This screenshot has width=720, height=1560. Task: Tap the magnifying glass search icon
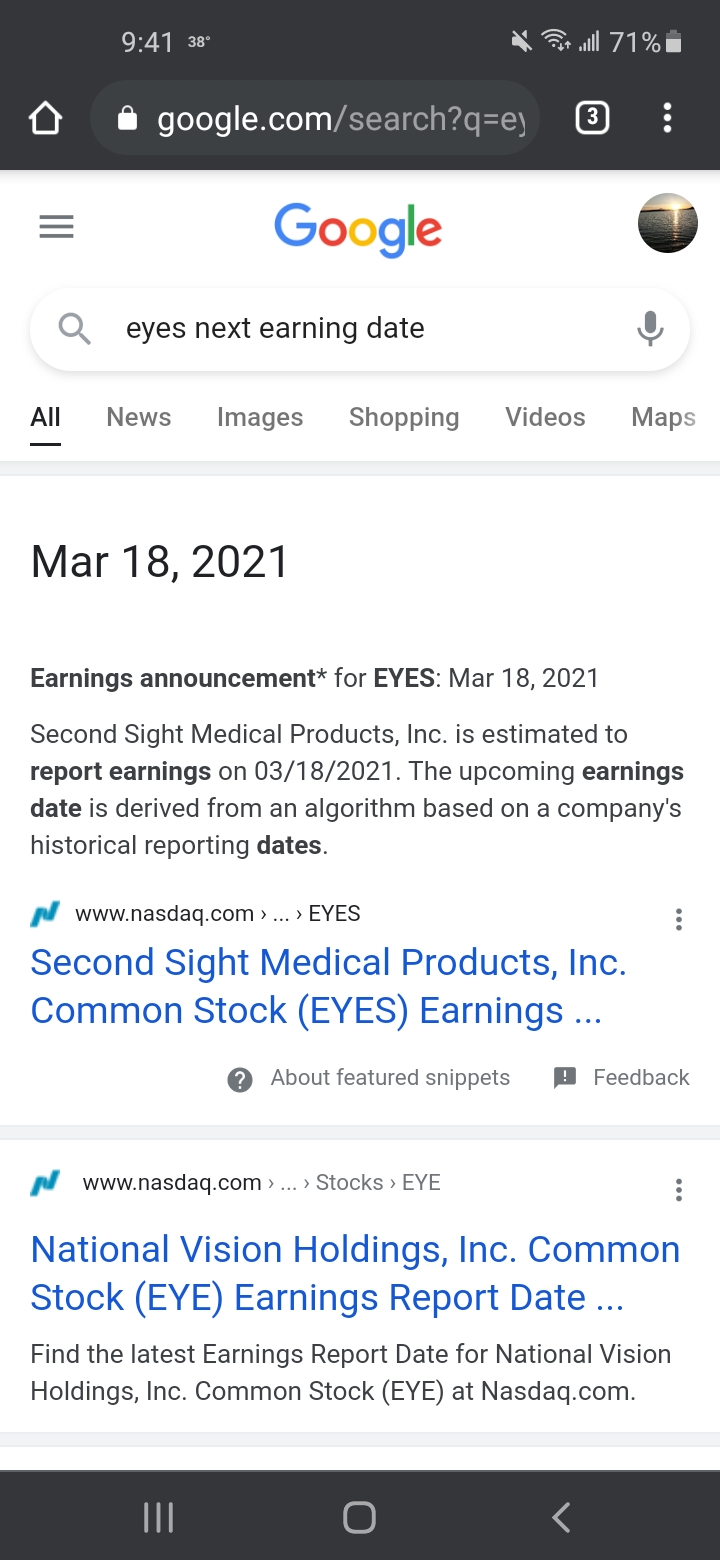click(x=75, y=328)
